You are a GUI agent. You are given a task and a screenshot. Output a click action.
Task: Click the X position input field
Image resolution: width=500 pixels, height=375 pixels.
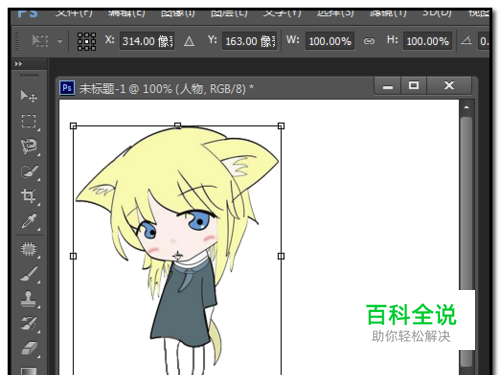coord(147,41)
